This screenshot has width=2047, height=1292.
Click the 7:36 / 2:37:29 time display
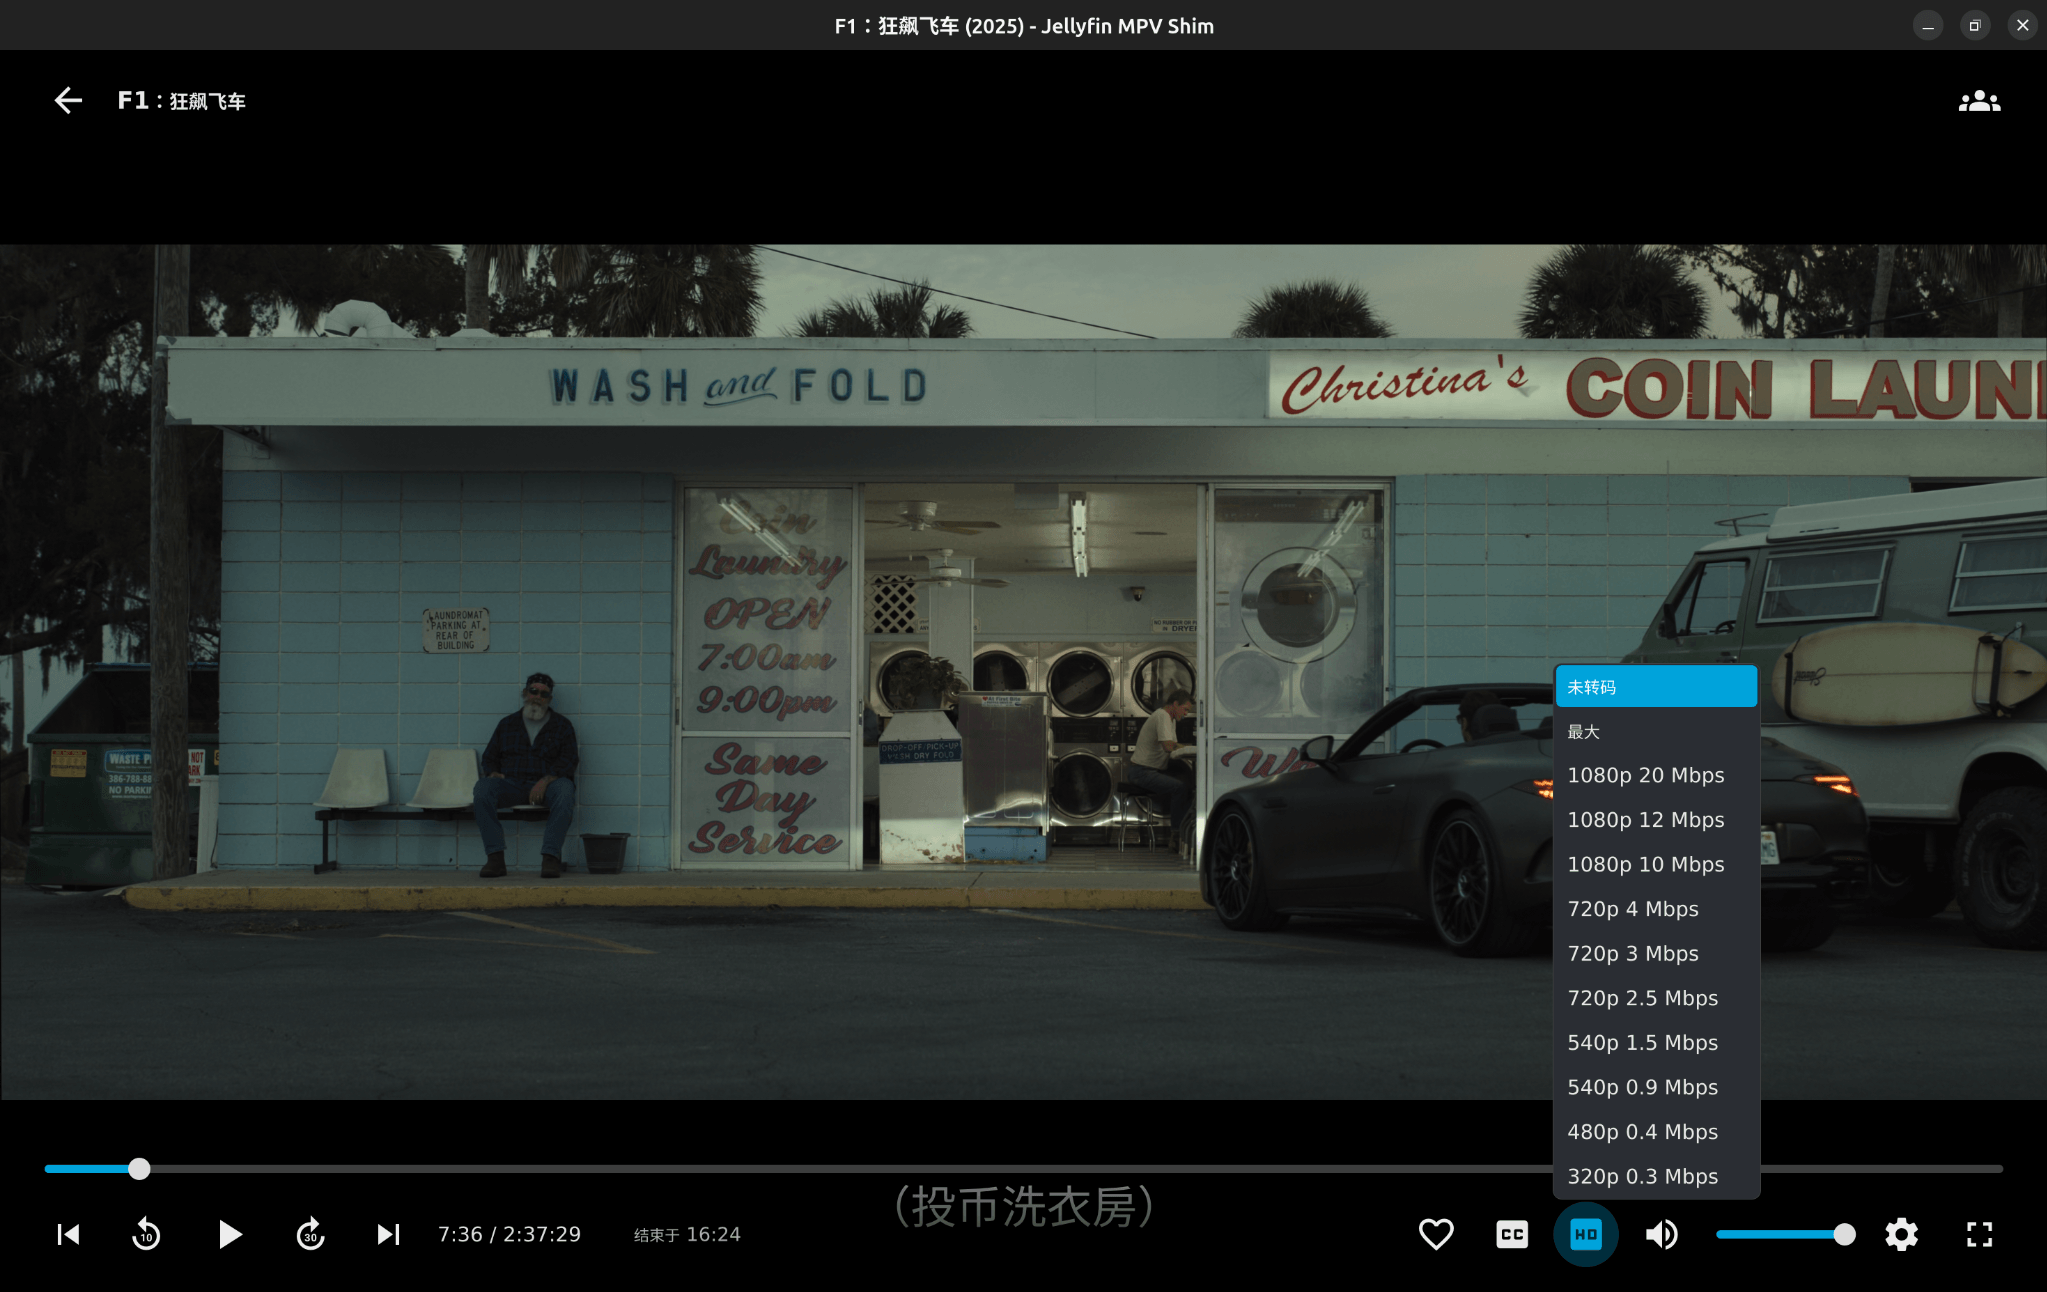[x=509, y=1234]
